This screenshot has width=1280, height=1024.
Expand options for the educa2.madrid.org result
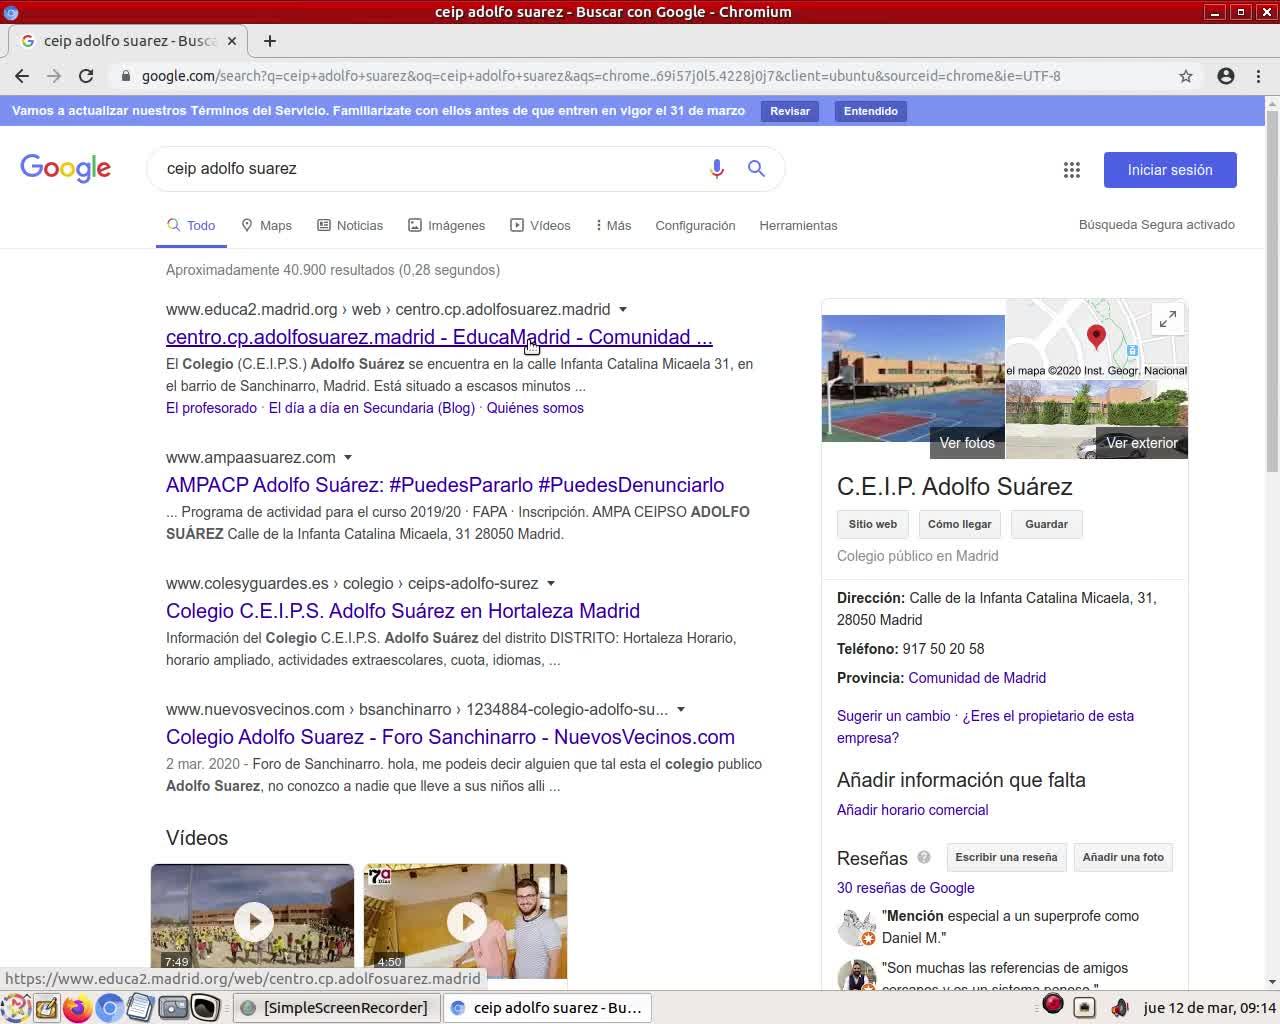623,310
